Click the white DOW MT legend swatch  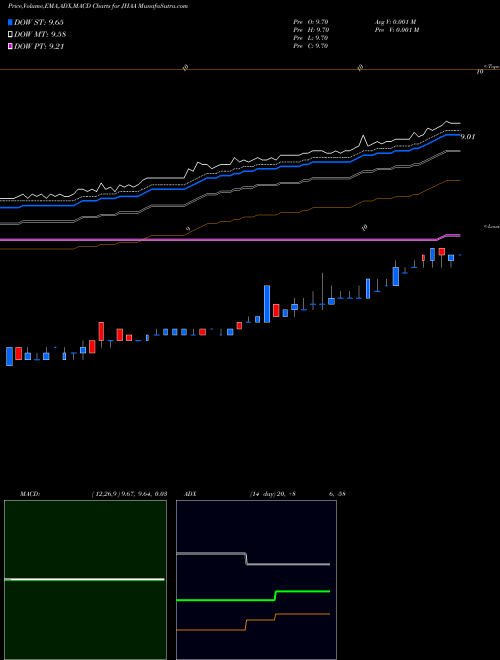tap(11, 35)
